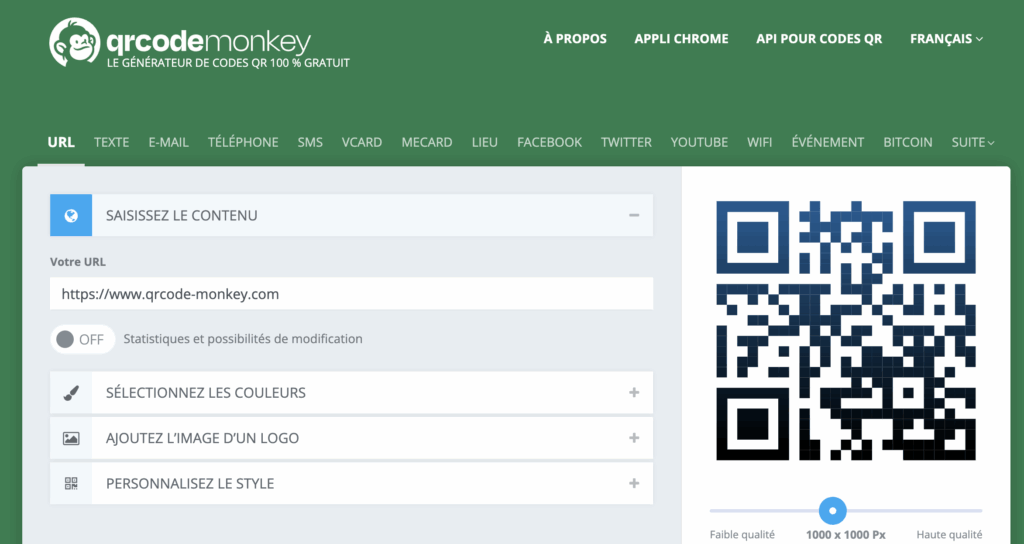Switch to the Facebook tab
Viewport: 1024px width, 544px height.
[549, 142]
